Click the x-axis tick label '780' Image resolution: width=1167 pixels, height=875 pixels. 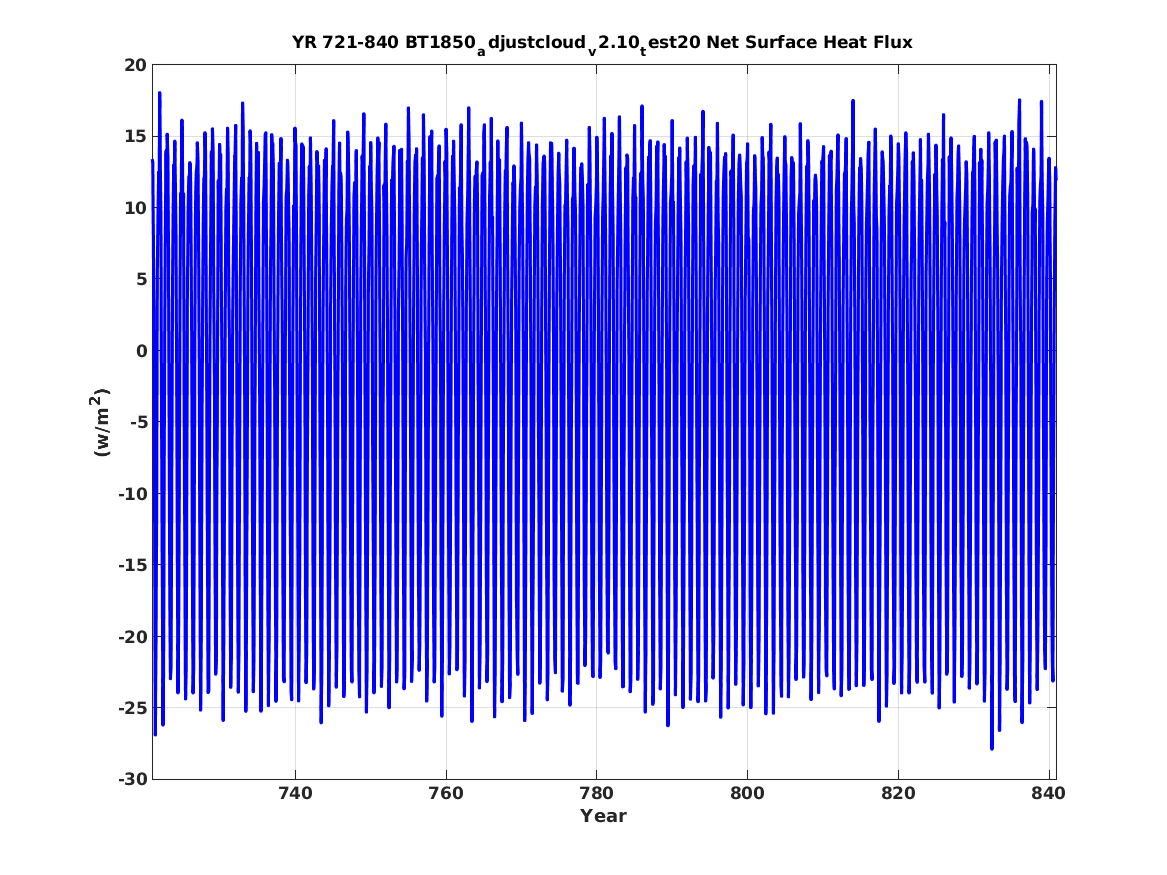pos(596,793)
